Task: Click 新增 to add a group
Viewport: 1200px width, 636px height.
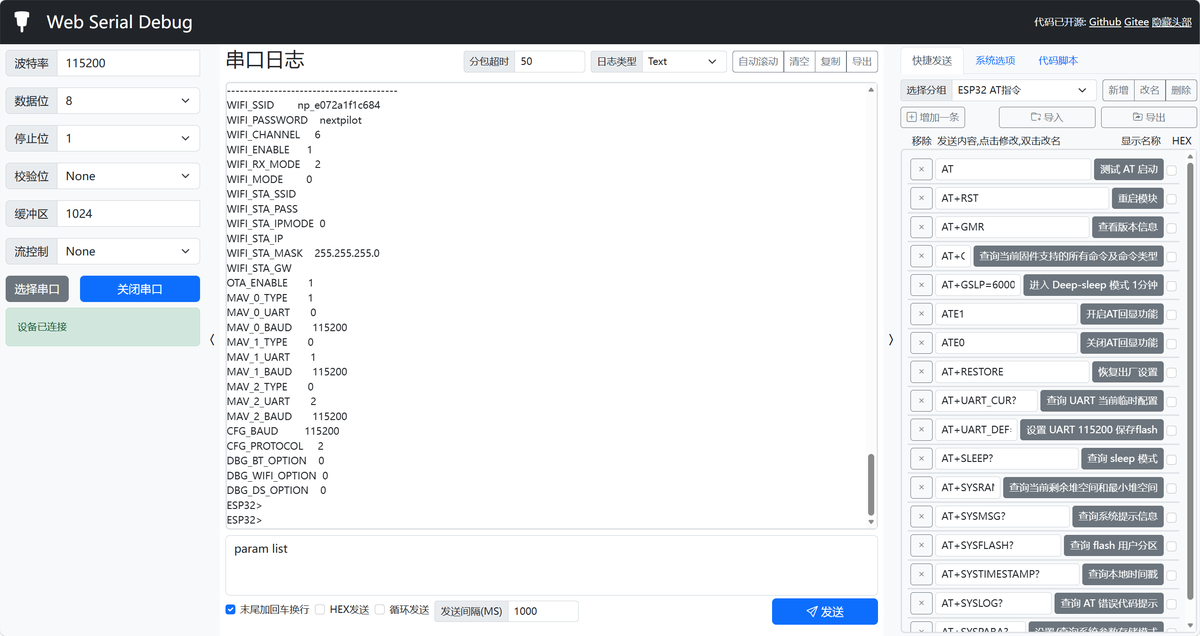Action: (x=1118, y=90)
